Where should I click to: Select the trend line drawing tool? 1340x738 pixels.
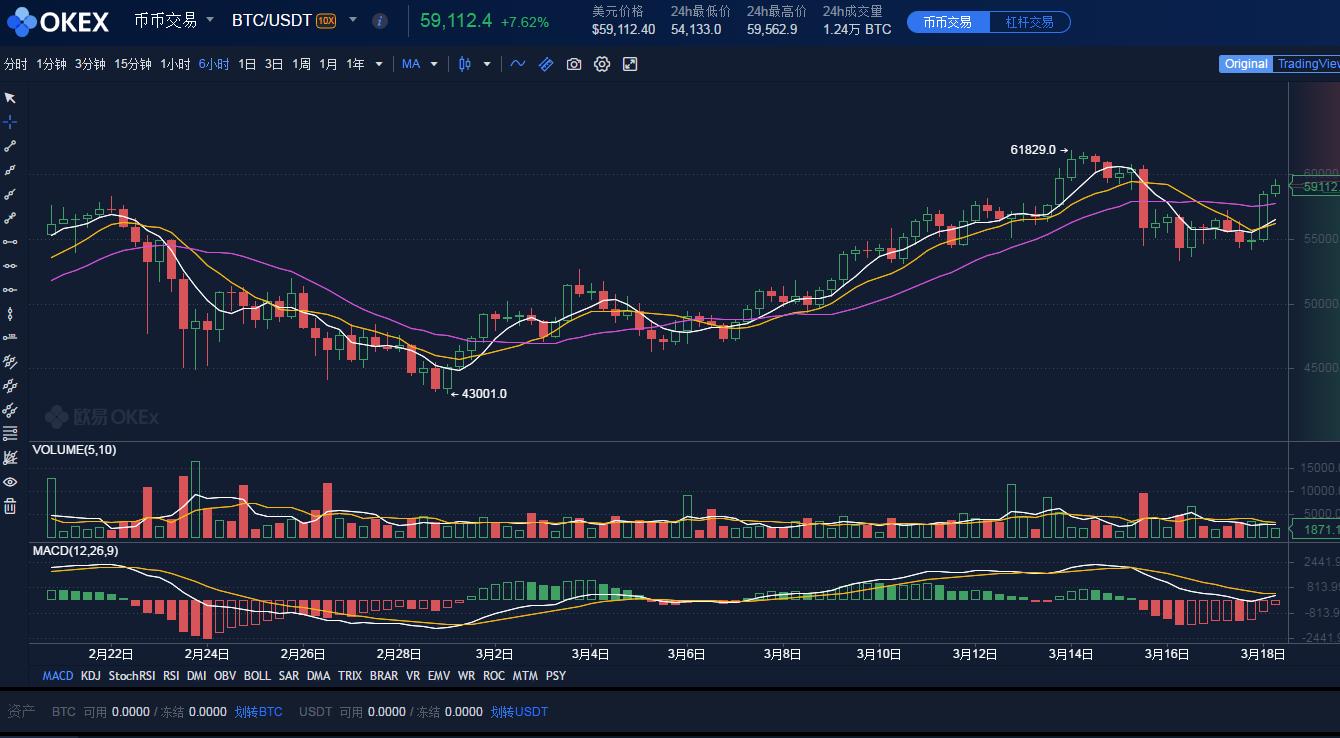pos(10,145)
